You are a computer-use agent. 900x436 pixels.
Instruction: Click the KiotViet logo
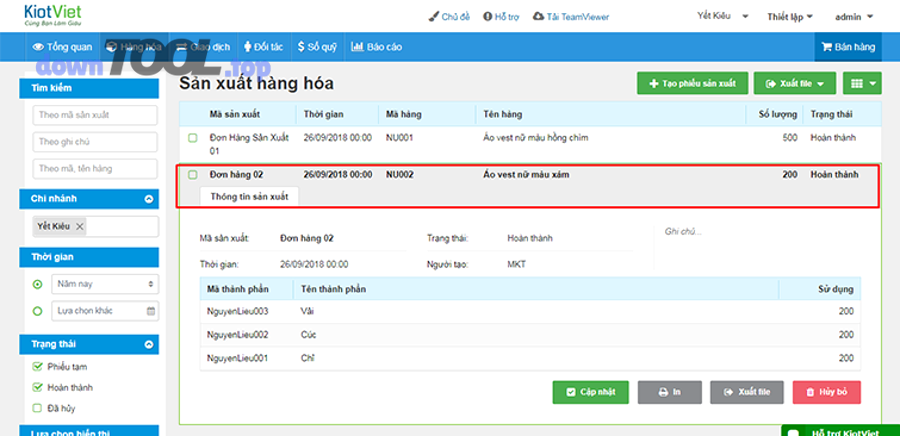(53, 16)
